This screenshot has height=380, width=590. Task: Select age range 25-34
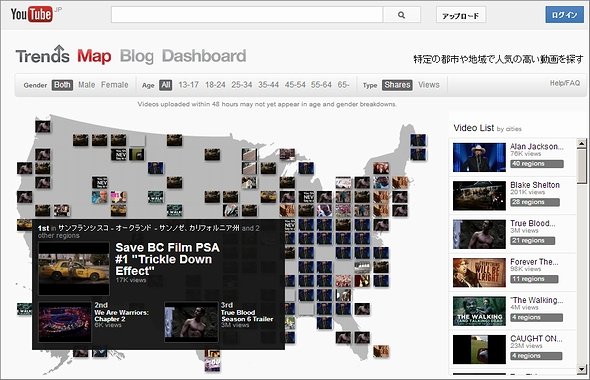click(242, 85)
